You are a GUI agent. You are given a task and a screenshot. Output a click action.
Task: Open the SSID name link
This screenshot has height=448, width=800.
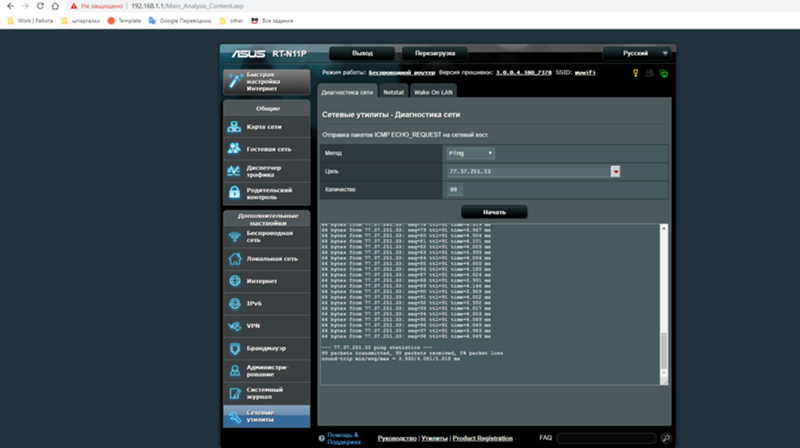point(585,72)
